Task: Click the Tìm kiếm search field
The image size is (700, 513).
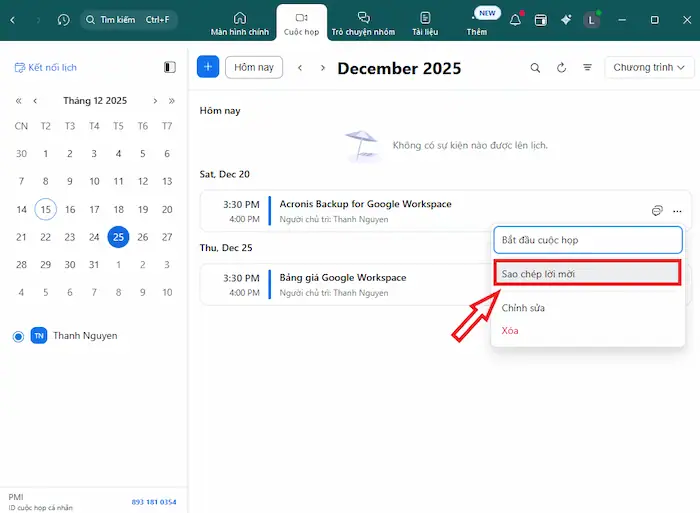Action: 130,19
